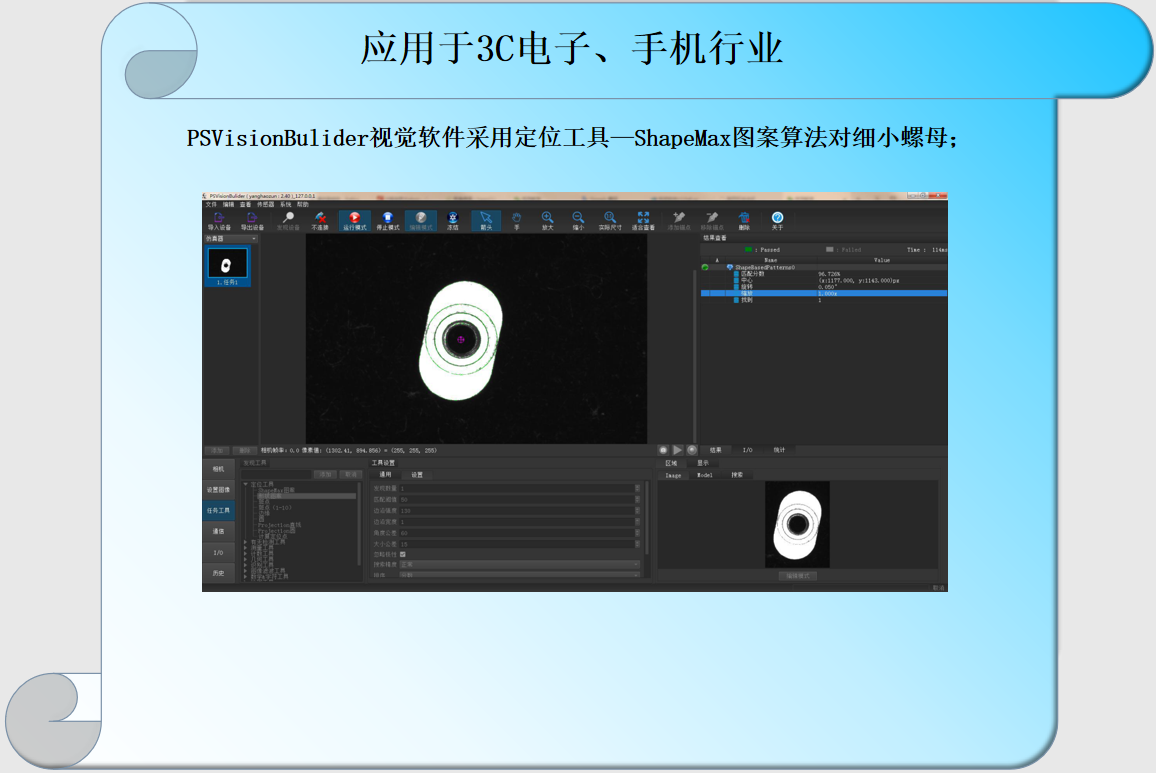The image size is (1156, 773).
Task: Select the 箭头 arrow pointer tool
Action: 486,219
